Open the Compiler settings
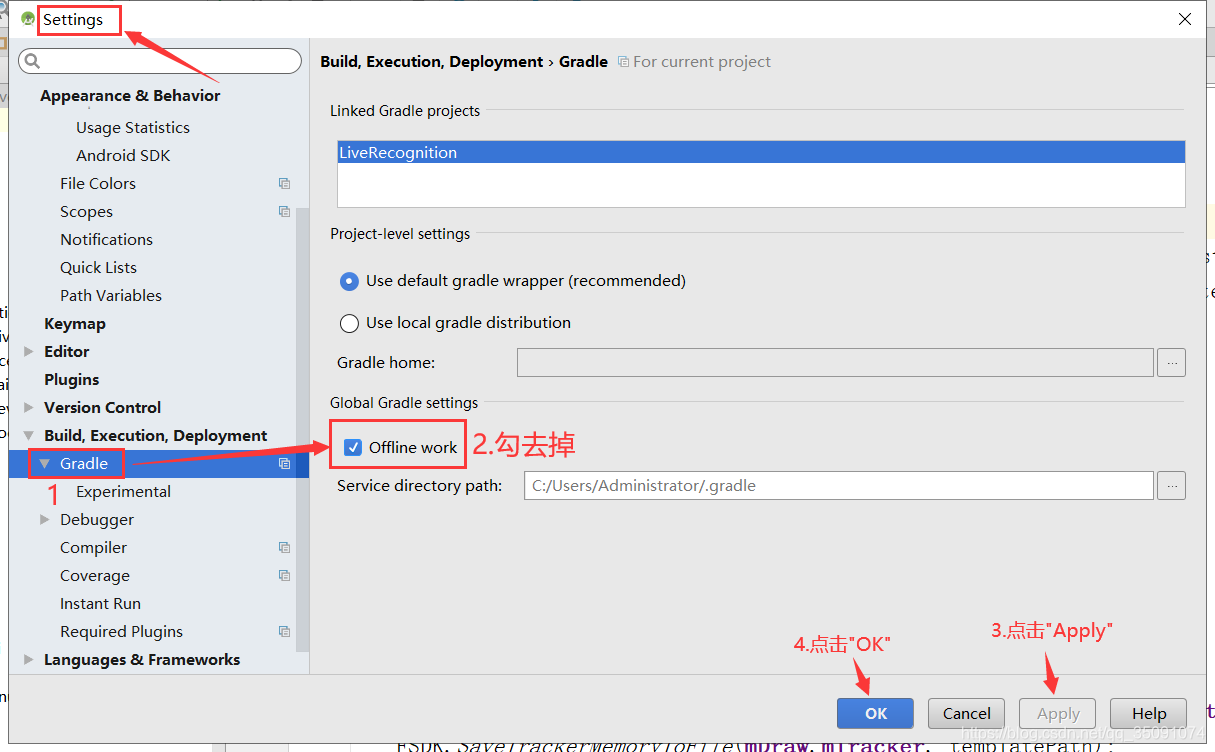 point(93,547)
